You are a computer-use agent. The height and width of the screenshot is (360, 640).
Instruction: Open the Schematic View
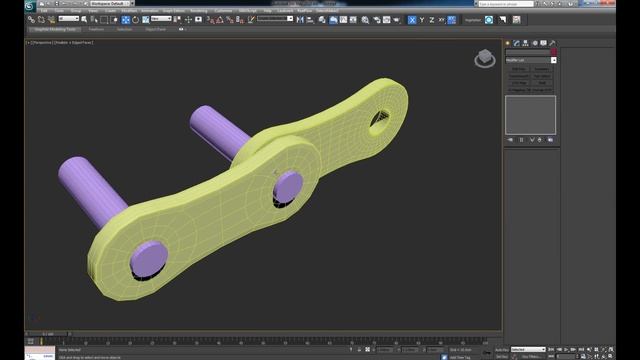[x=353, y=20]
